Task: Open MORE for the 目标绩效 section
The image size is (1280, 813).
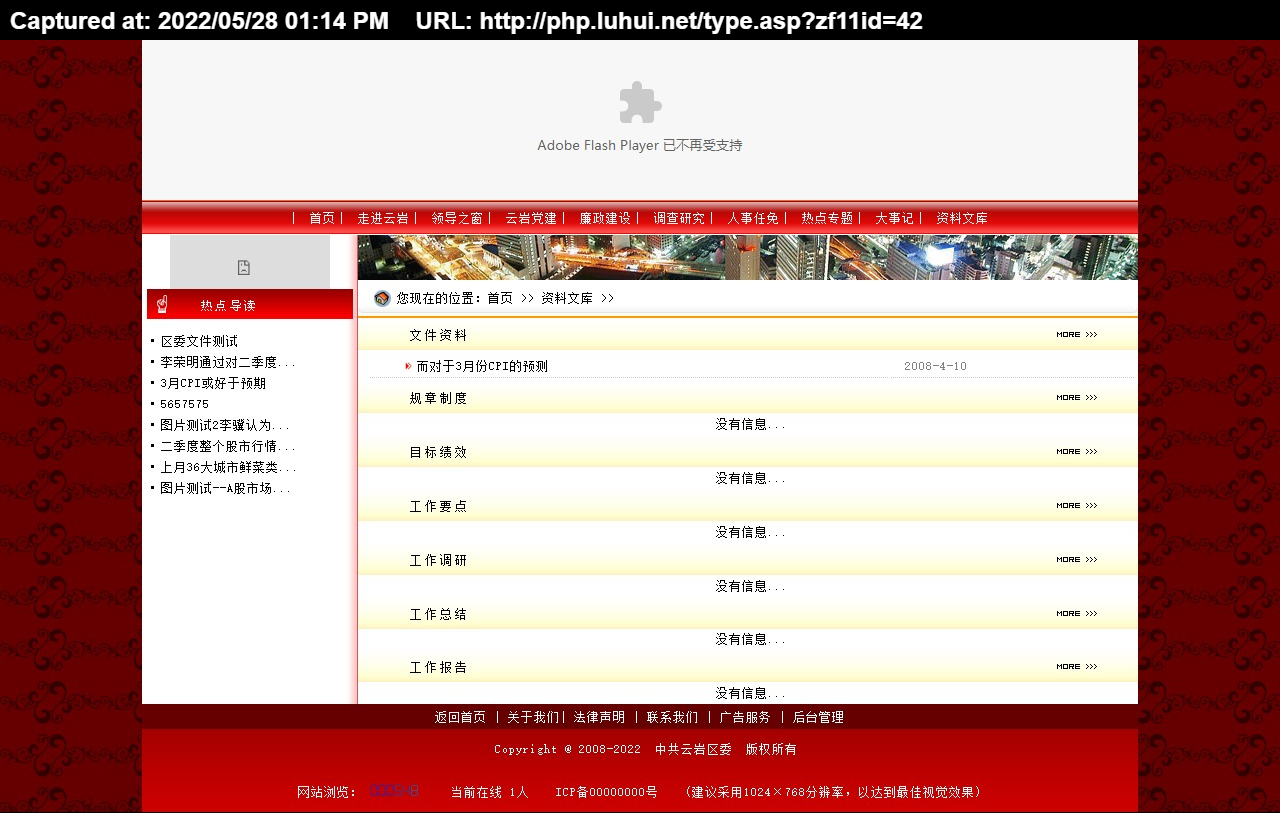Action: pyautogui.click(x=1077, y=452)
